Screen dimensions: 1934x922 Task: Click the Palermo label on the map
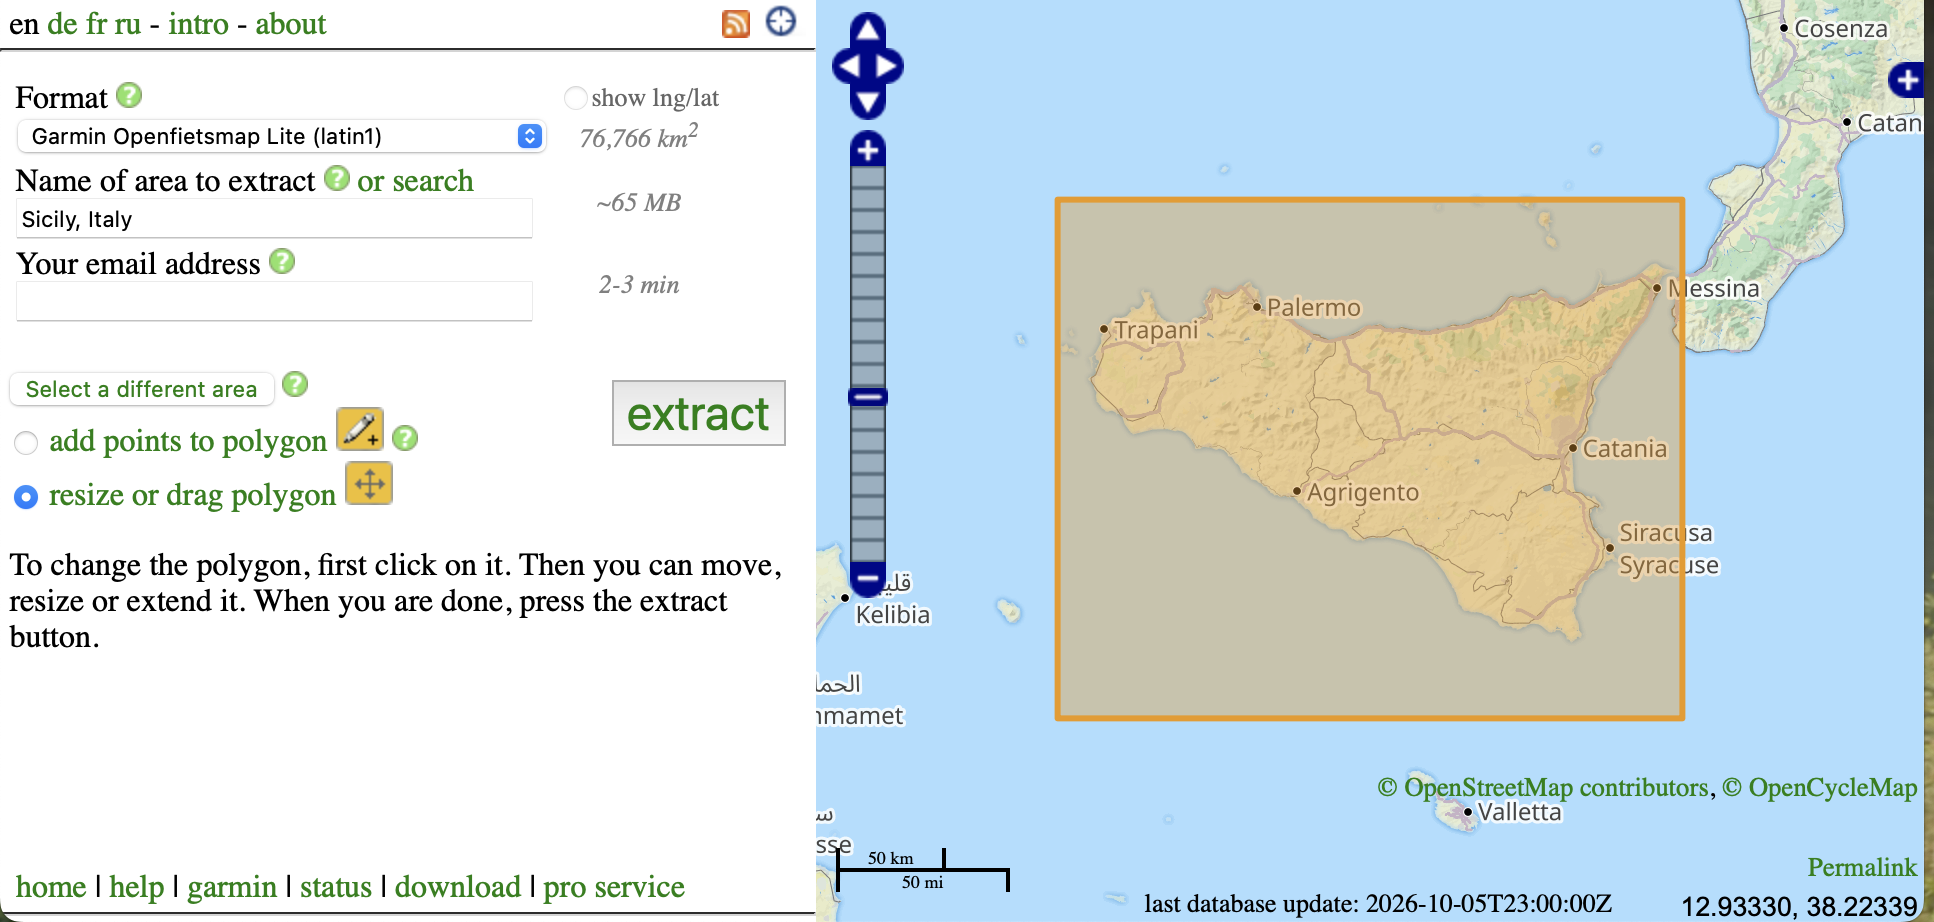(1314, 307)
